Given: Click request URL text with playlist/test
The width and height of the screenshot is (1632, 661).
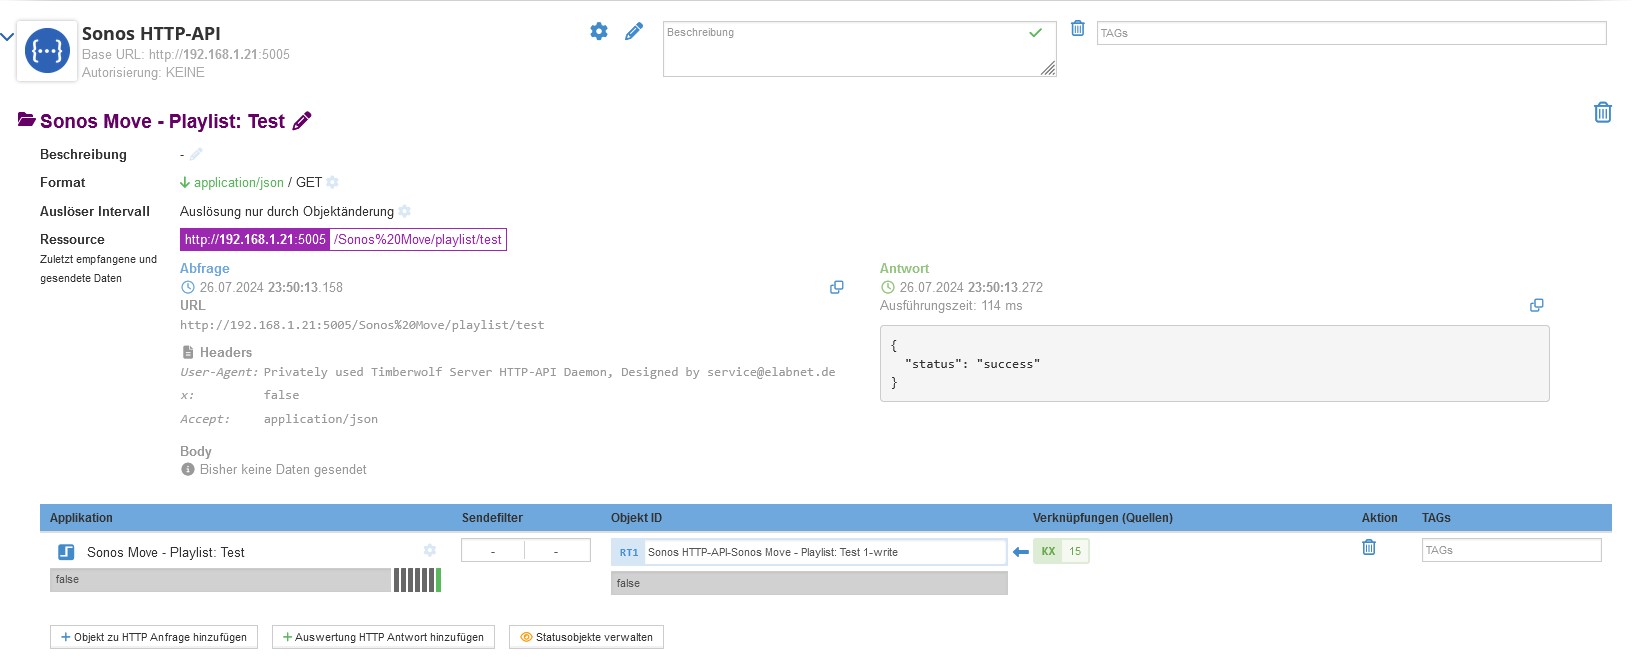Looking at the screenshot, I should (362, 325).
